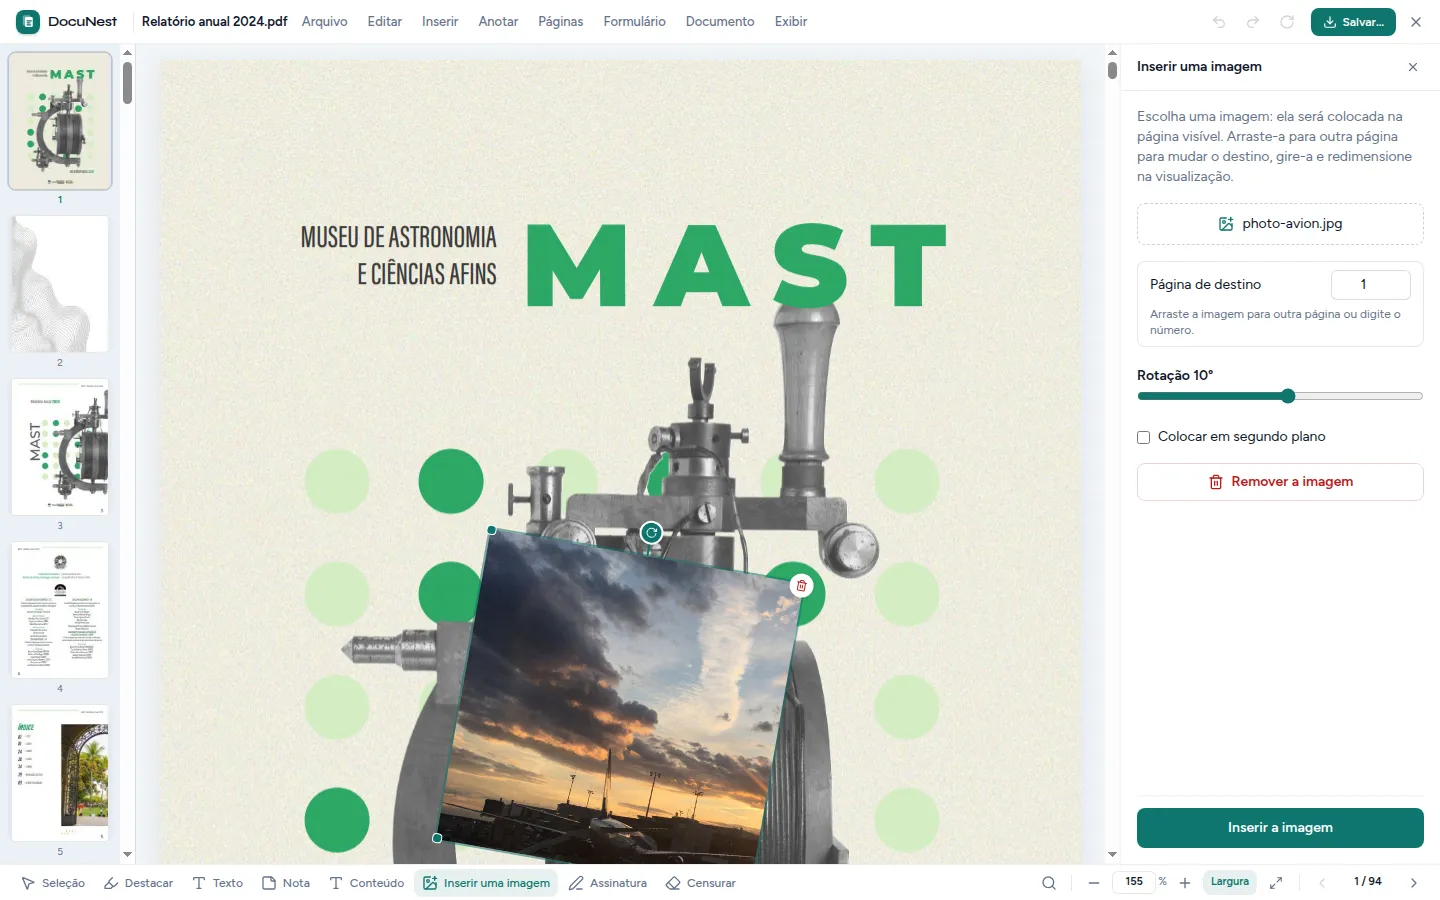Open the Páginas menu
The height and width of the screenshot is (900, 1440).
coord(561,21)
